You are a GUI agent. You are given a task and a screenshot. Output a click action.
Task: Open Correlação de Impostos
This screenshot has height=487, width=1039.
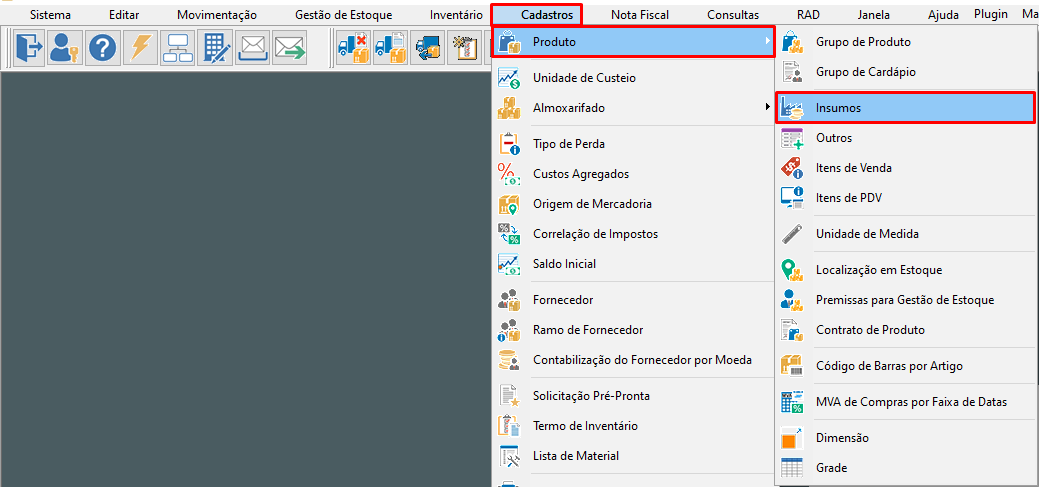633,233
